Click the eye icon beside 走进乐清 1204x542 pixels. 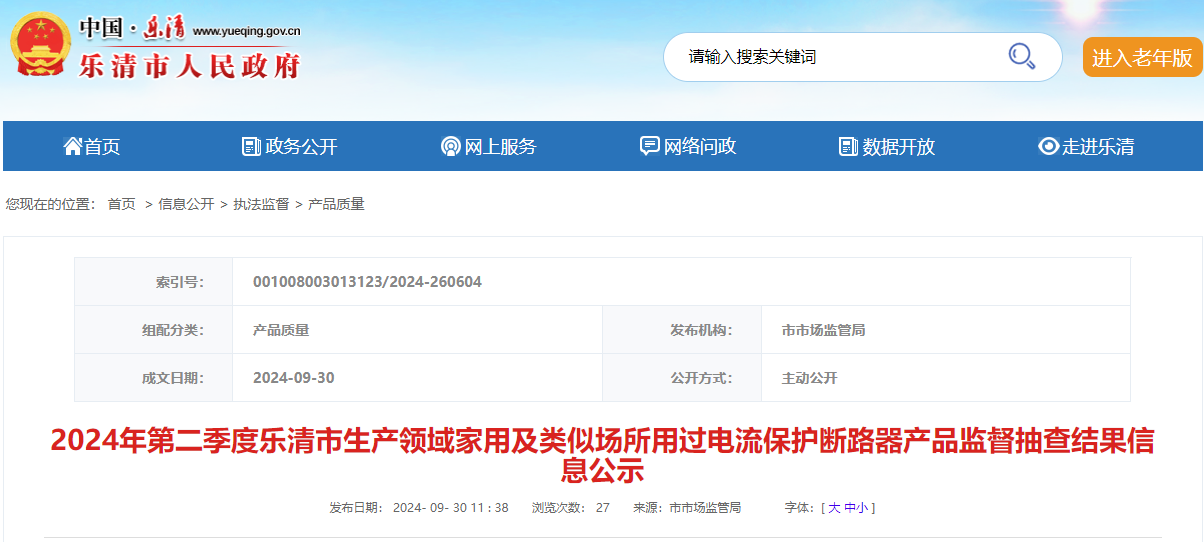[x=1048, y=146]
